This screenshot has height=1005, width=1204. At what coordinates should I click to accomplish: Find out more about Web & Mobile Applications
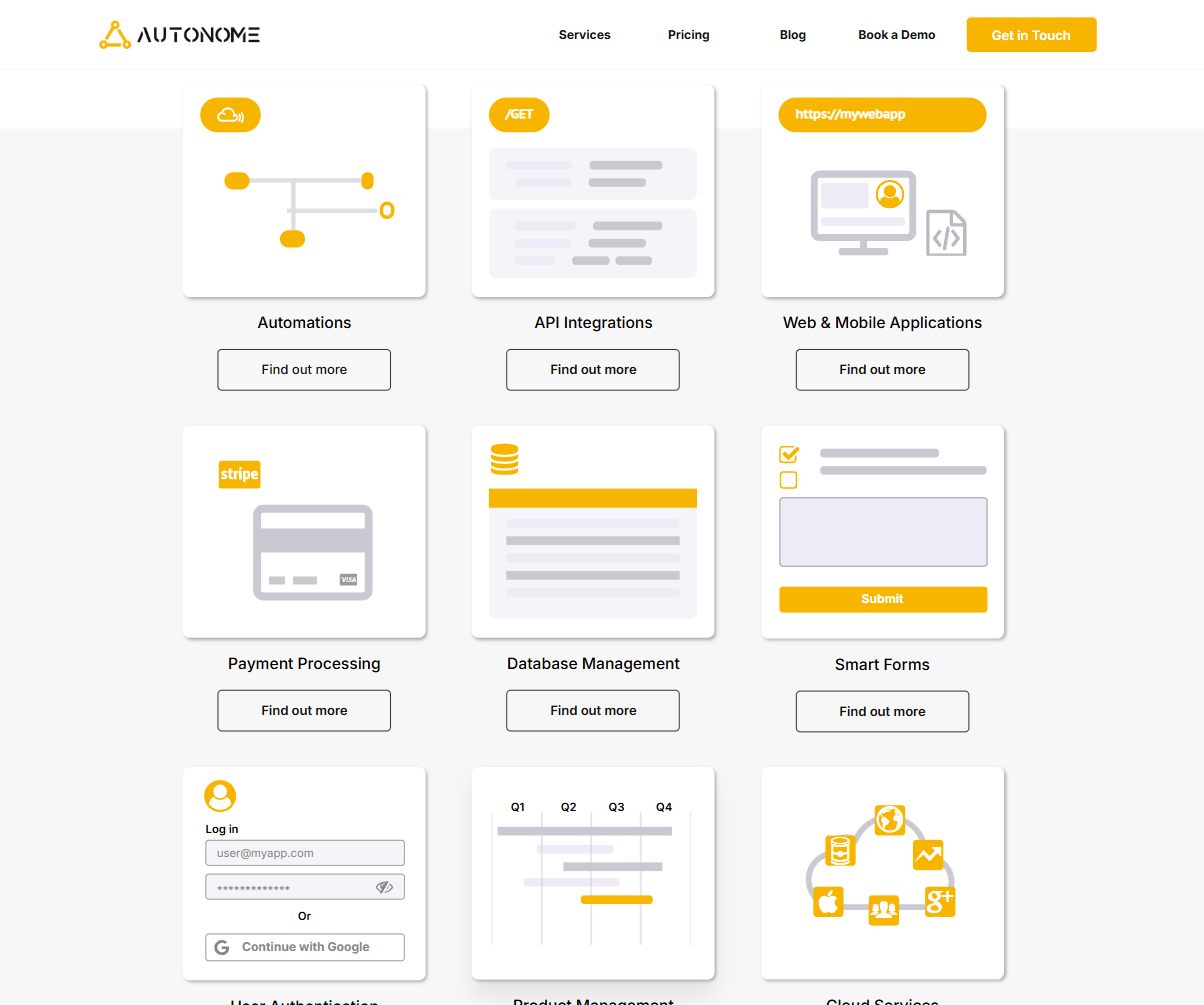point(882,370)
